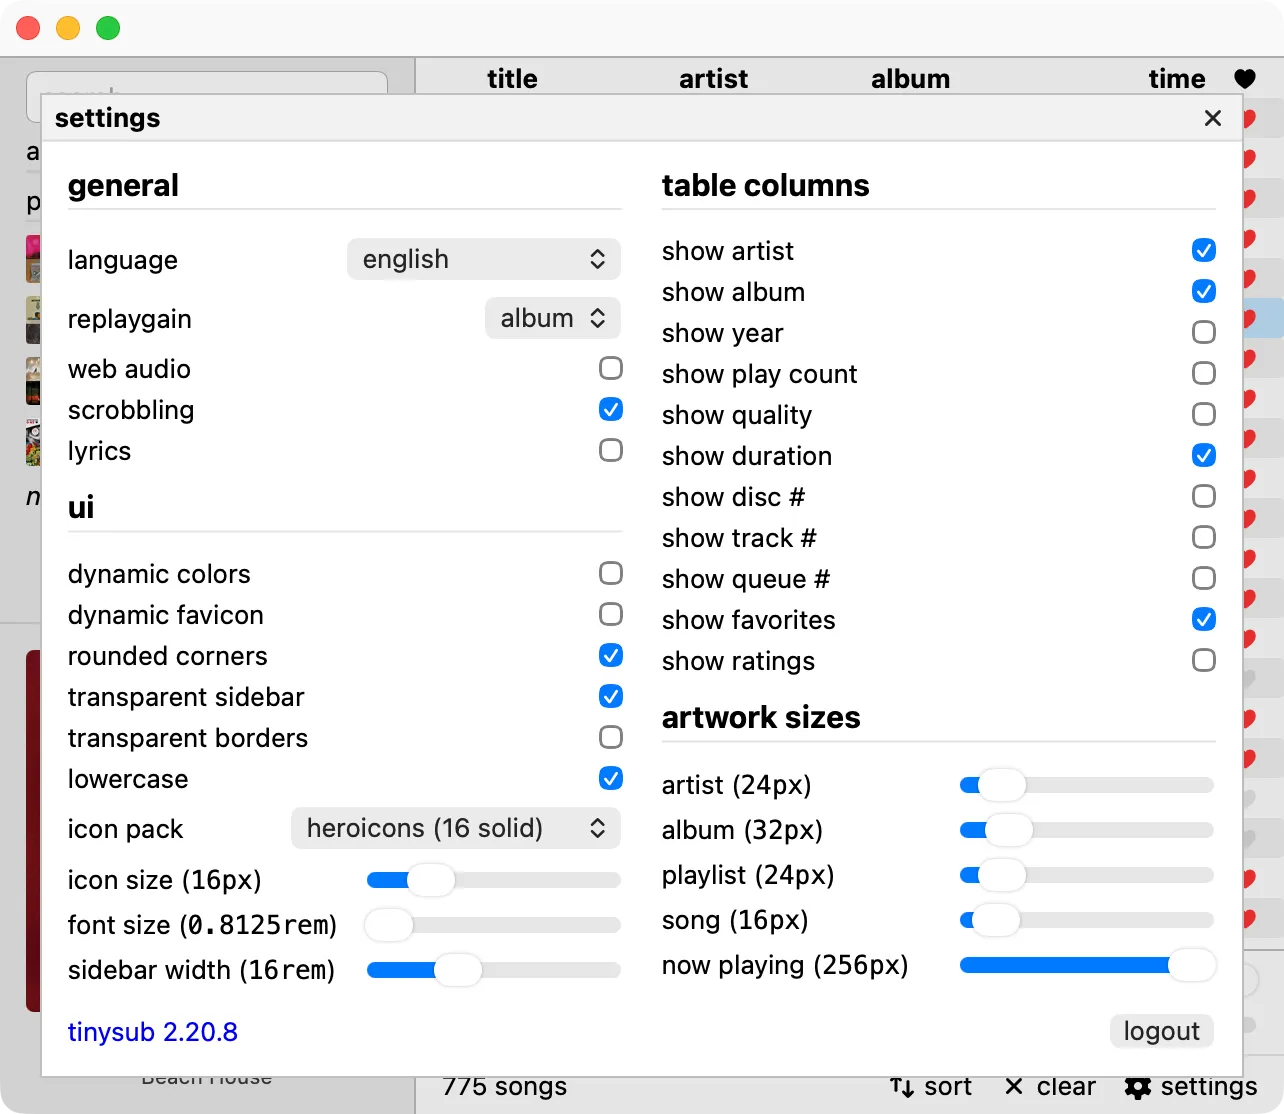Click the clear X icon in bottom bar

click(x=1014, y=1087)
